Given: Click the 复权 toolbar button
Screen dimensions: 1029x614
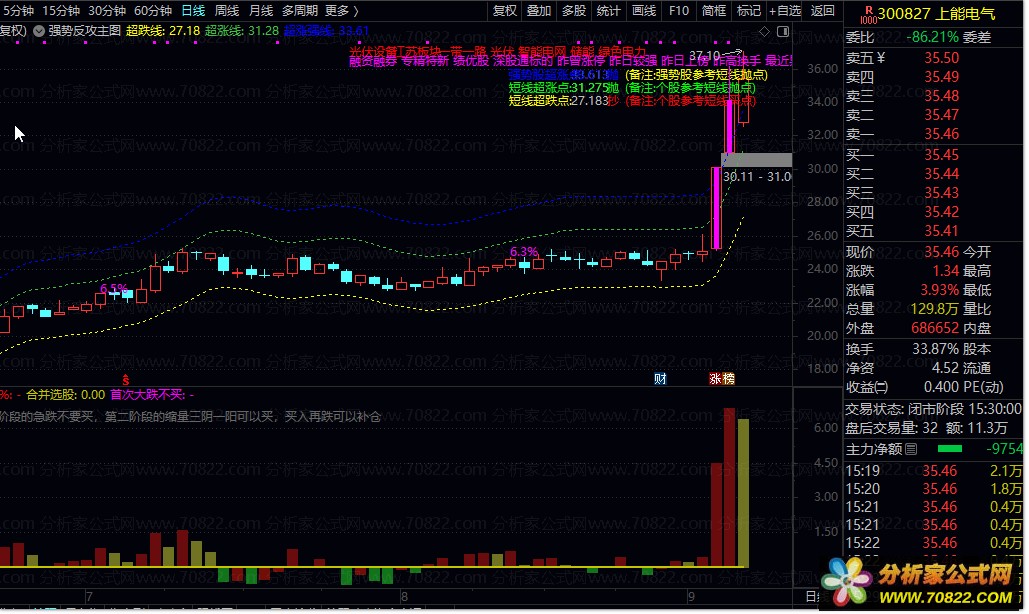Looking at the screenshot, I should point(505,10).
